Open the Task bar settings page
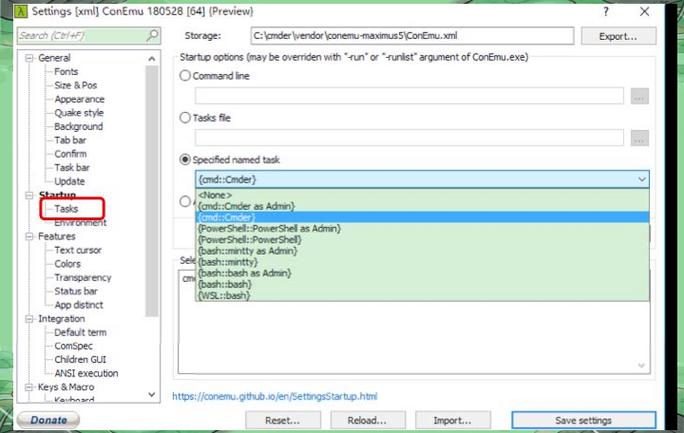The width and height of the screenshot is (684, 433). [72, 167]
